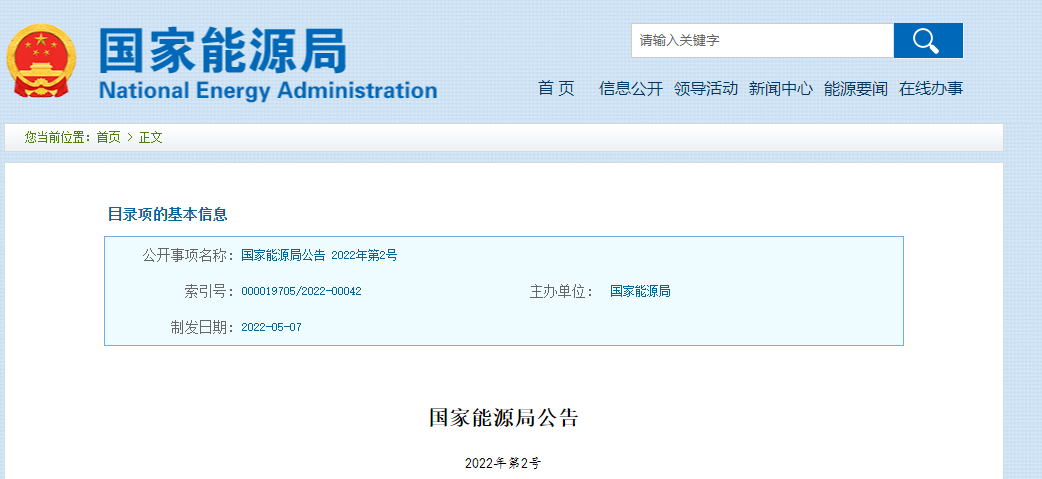Image resolution: width=1042 pixels, height=479 pixels.
Task: Open the 首 页 navigation menu item
Action: [x=556, y=89]
